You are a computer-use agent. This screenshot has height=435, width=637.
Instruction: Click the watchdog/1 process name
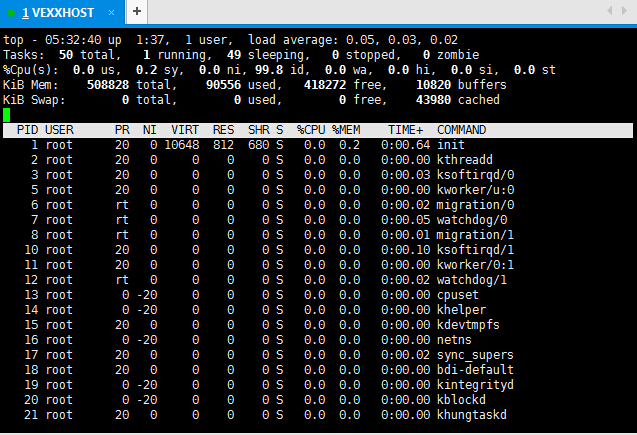pos(472,280)
